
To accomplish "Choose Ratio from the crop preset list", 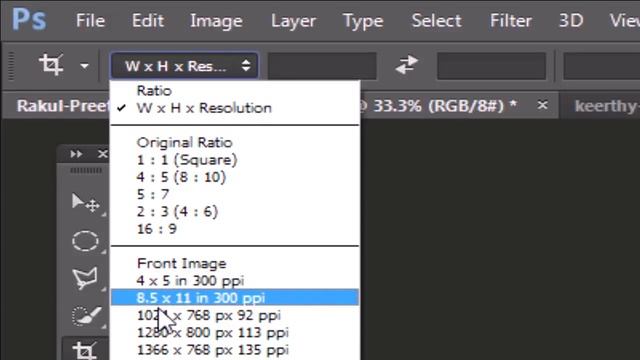I will [235, 91].
